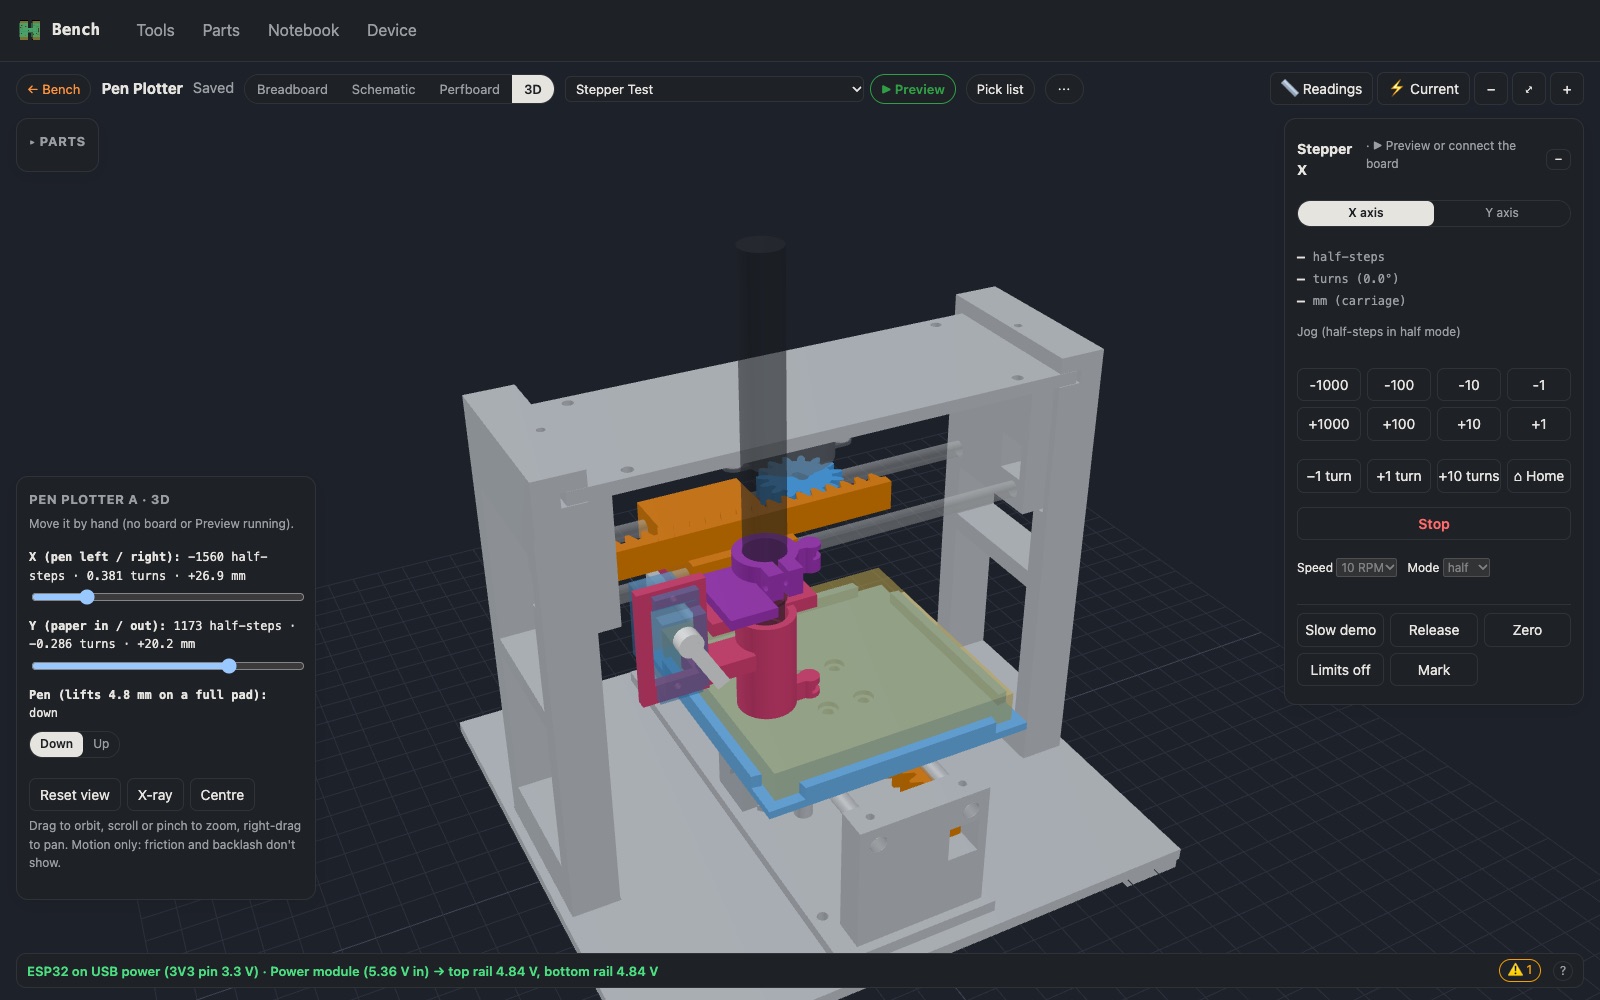
Task: Click the red Stop button
Action: click(1433, 524)
